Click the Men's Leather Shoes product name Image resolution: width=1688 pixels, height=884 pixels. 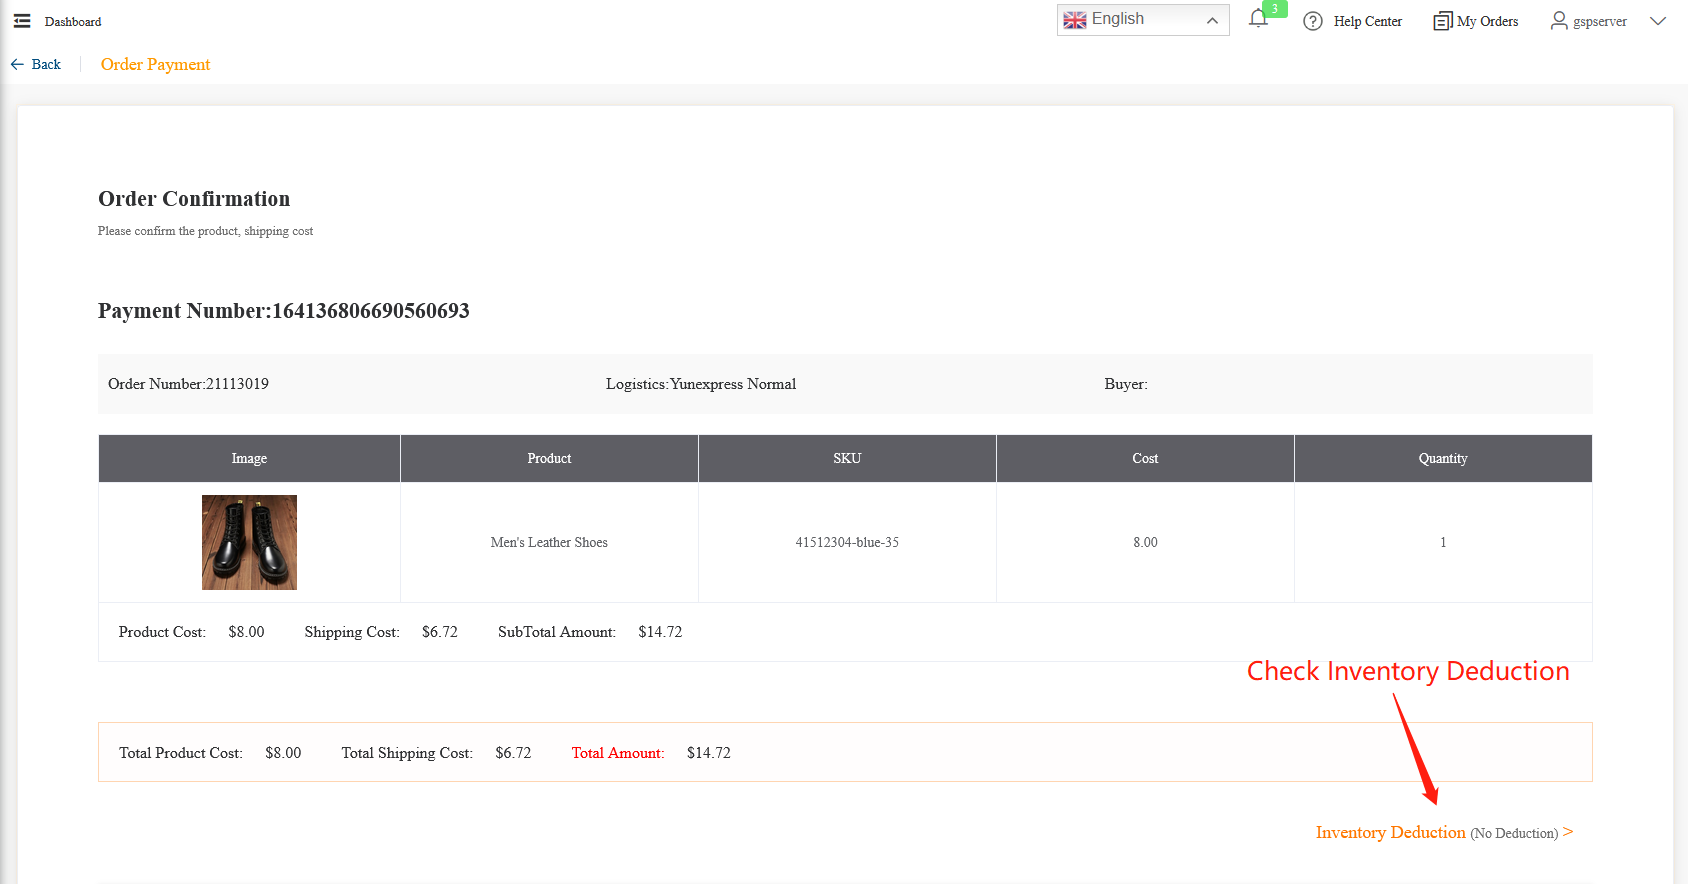[549, 542]
